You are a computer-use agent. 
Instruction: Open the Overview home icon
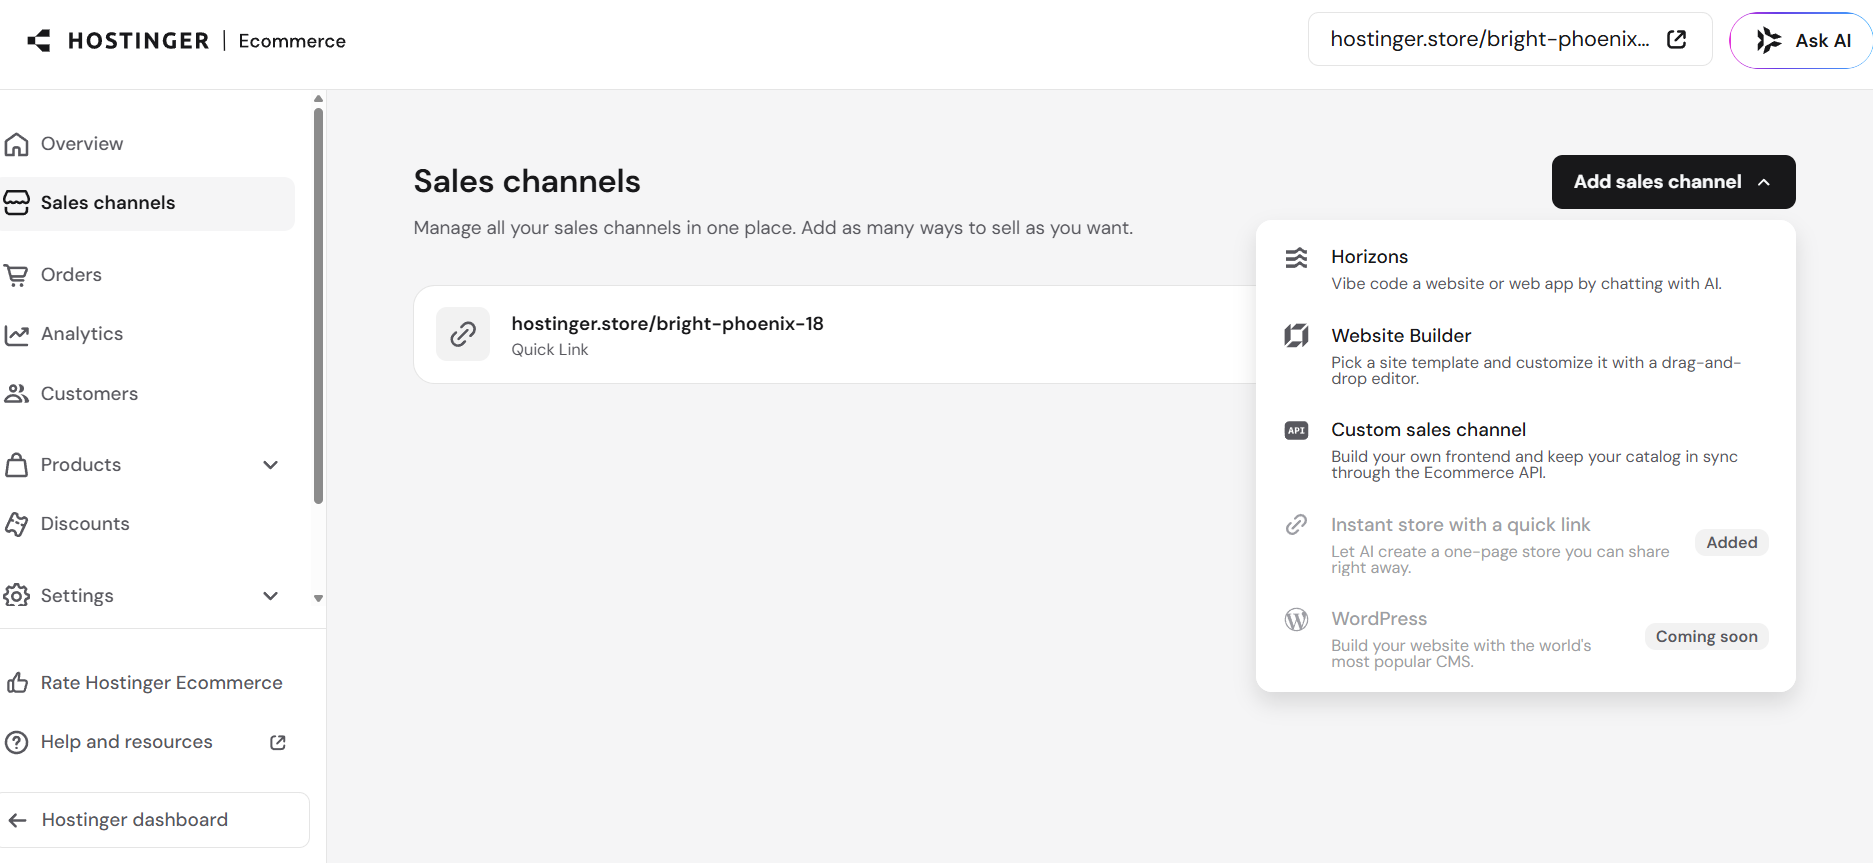coord(16,144)
